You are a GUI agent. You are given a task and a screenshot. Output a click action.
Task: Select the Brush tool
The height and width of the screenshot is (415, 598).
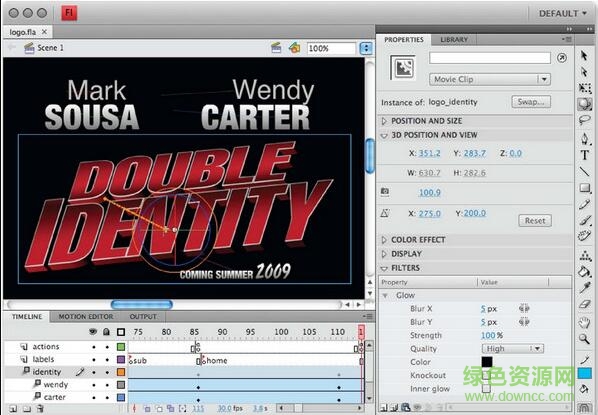pyautogui.click(x=585, y=220)
